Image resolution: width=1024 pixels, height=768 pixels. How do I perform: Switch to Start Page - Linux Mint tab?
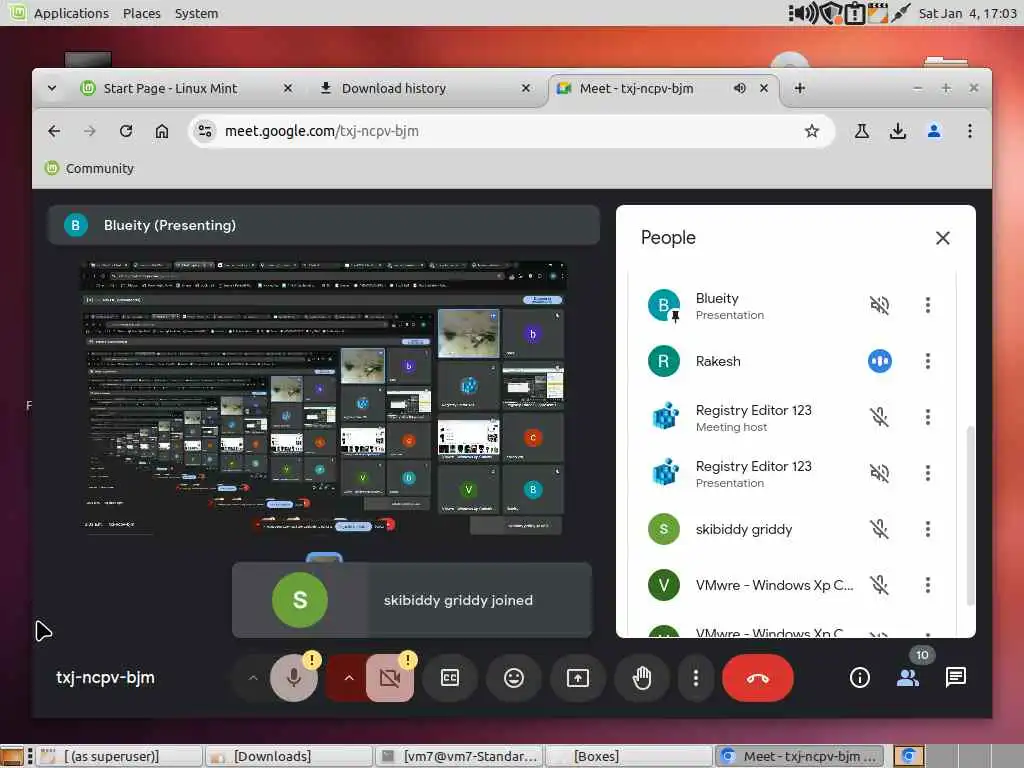(x=186, y=88)
